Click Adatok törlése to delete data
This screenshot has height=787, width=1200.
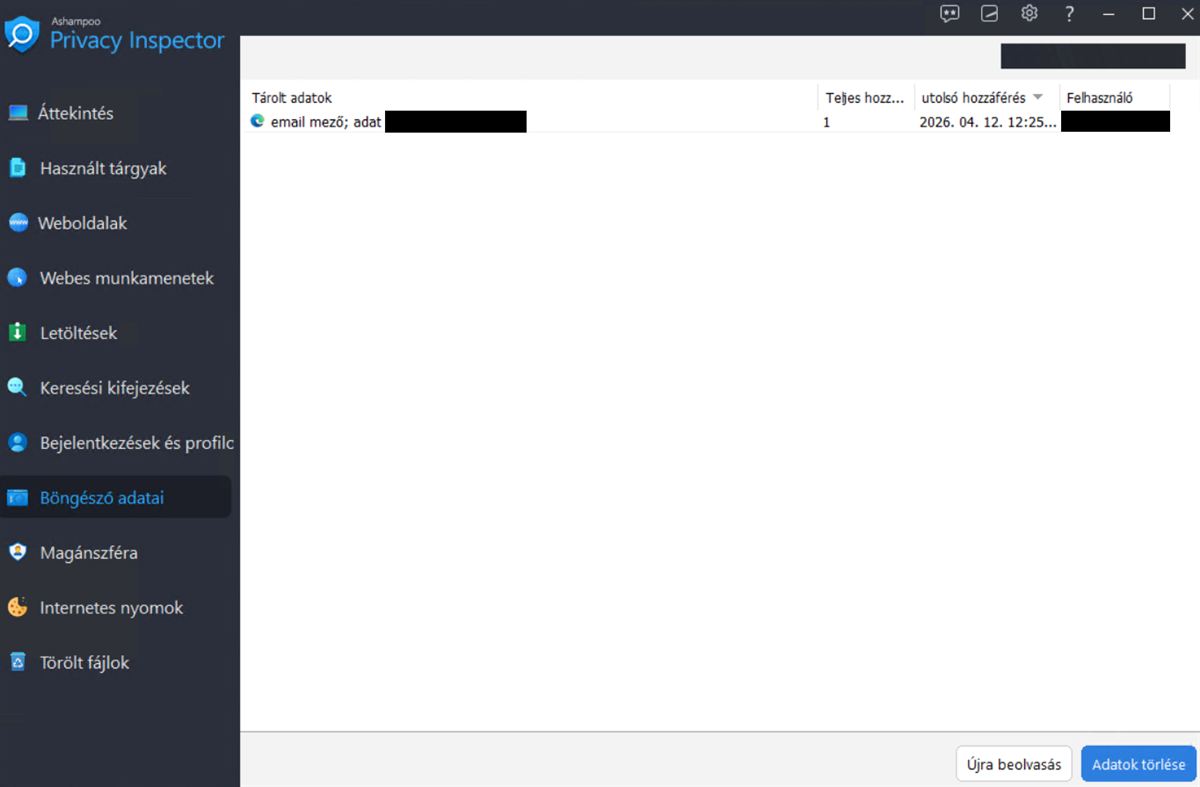tap(1138, 763)
